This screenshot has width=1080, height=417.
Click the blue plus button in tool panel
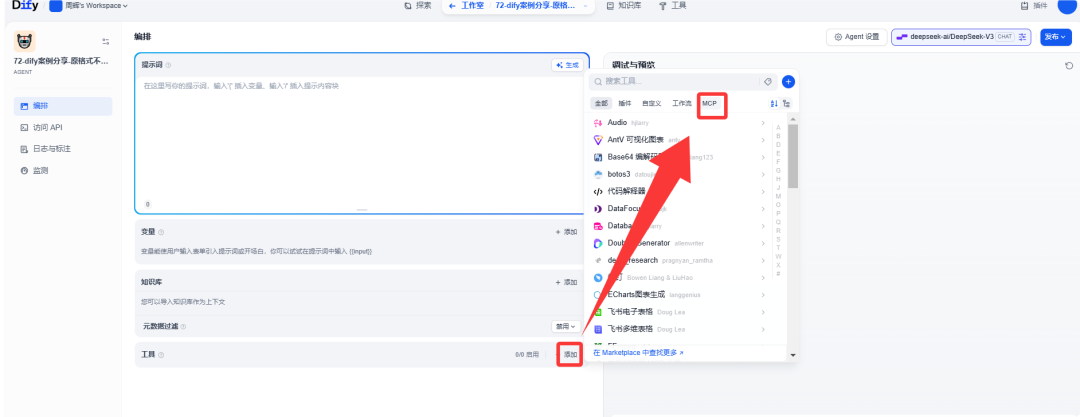click(x=788, y=82)
